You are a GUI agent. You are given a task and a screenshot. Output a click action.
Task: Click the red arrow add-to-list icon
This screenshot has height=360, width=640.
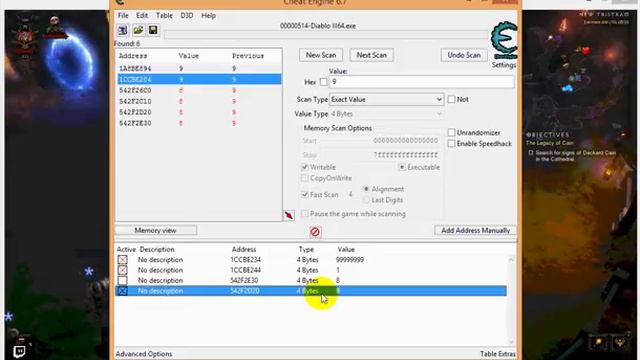pyautogui.click(x=289, y=215)
